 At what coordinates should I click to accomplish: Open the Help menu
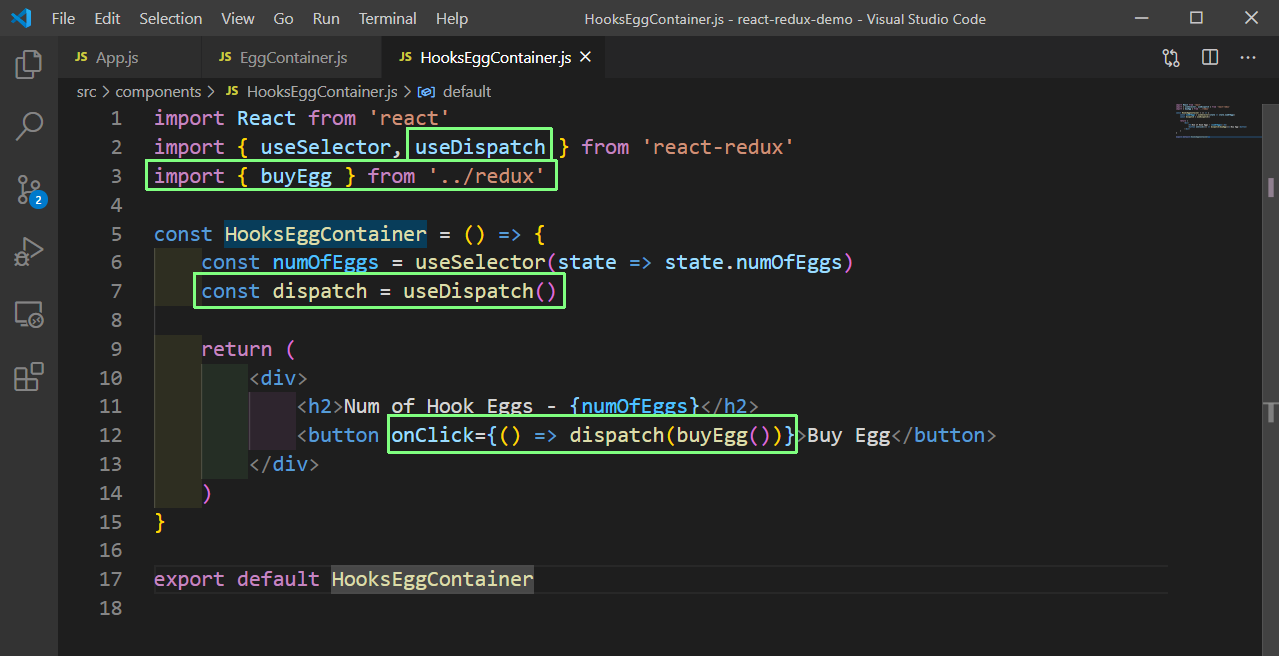pyautogui.click(x=452, y=19)
